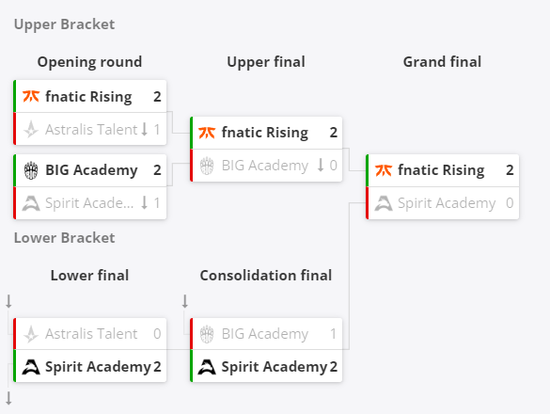The image size is (550, 414).
Task: Click BIG Academy logo in Consolidation final
Action: pos(207,334)
